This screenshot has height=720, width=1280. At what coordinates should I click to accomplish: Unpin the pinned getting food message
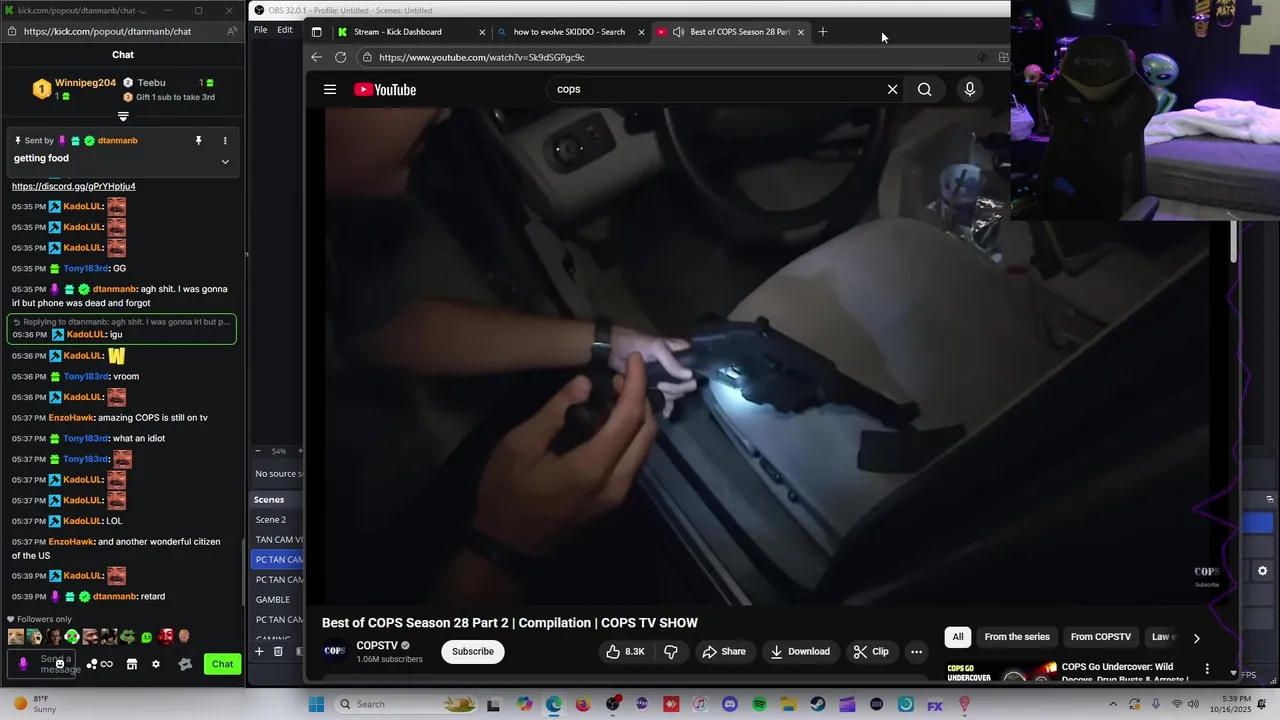(198, 141)
